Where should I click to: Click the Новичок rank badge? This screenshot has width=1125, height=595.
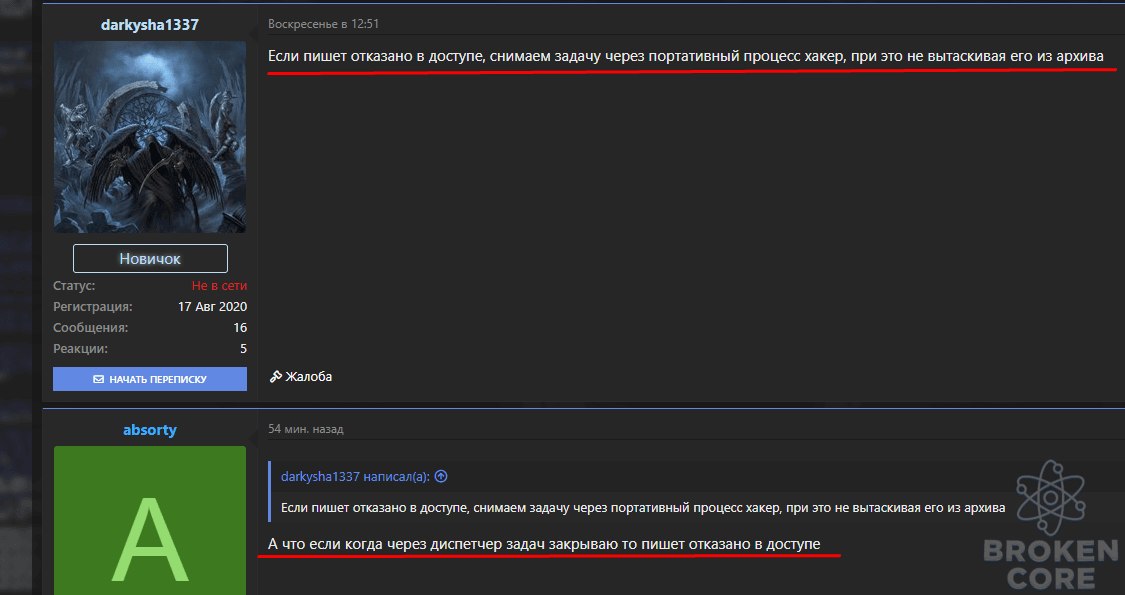click(x=150, y=258)
